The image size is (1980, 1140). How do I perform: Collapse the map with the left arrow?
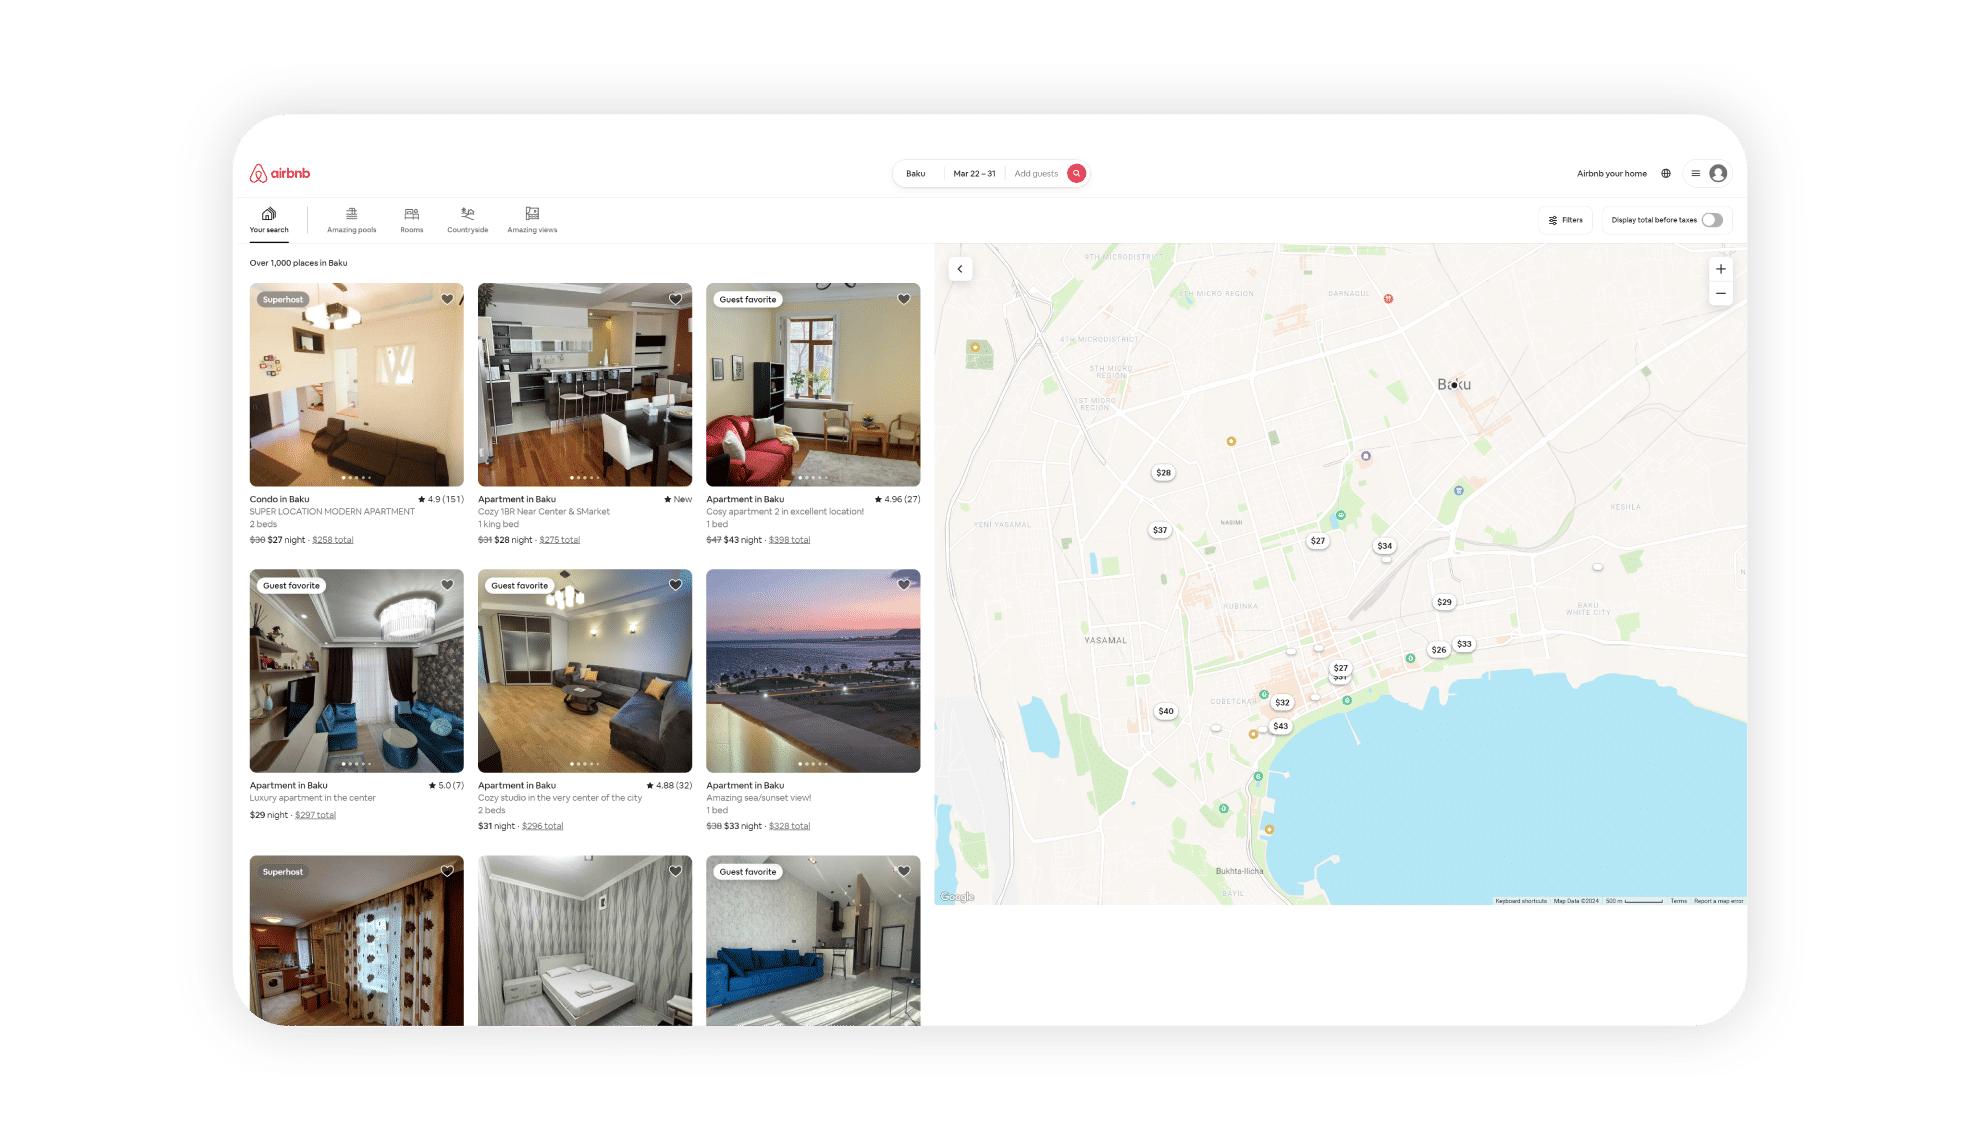[960, 268]
